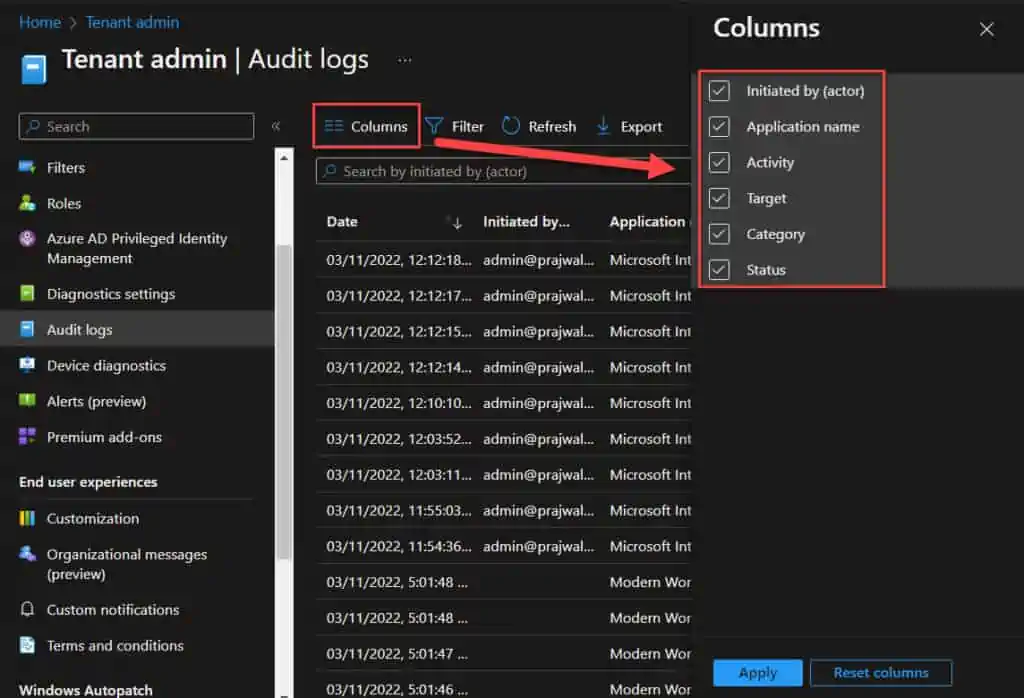Focus the sidebar Search field
Screen dimensions: 1024x698
click(x=136, y=126)
